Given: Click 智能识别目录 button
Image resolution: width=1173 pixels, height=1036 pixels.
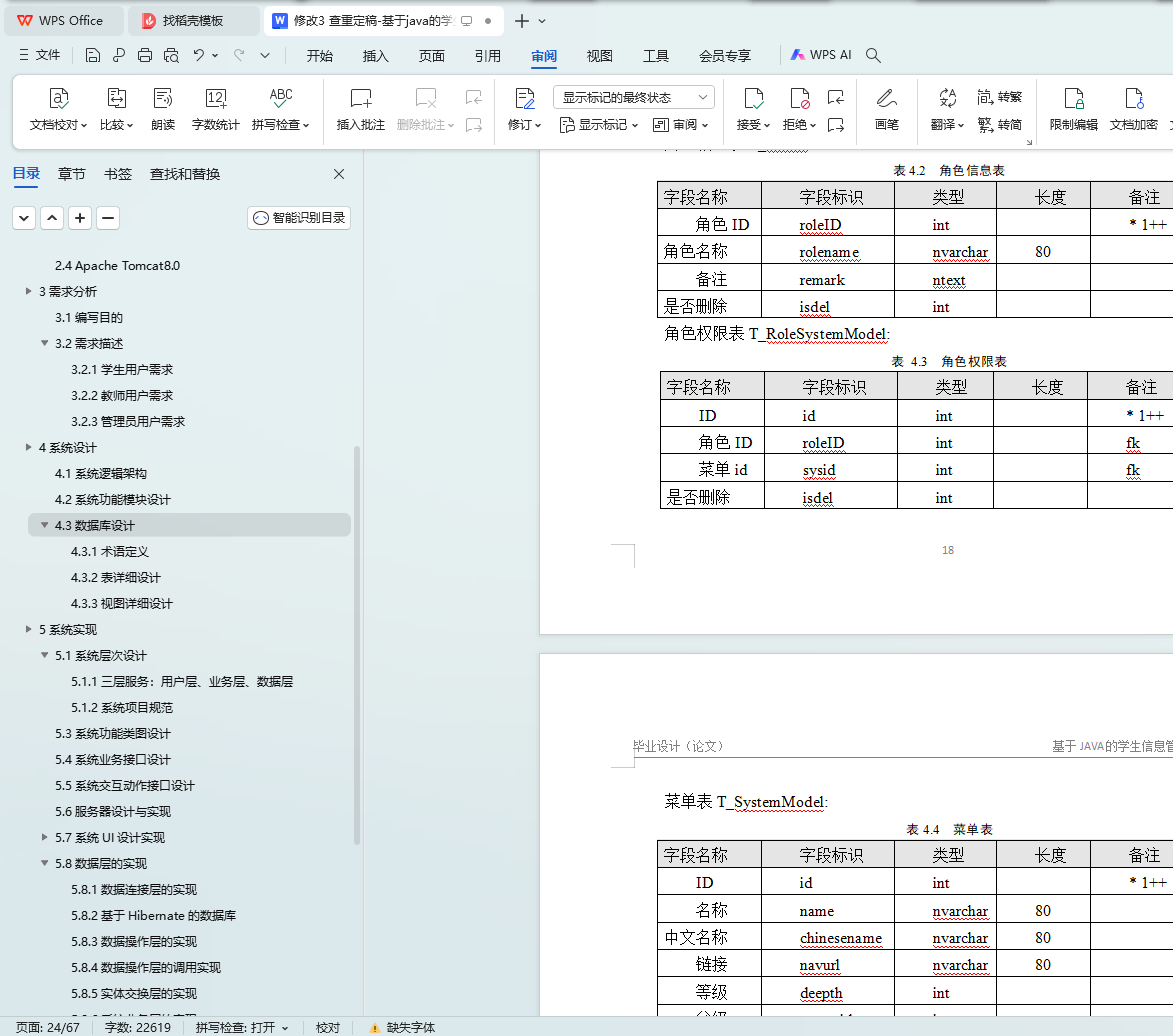Looking at the screenshot, I should (299, 218).
